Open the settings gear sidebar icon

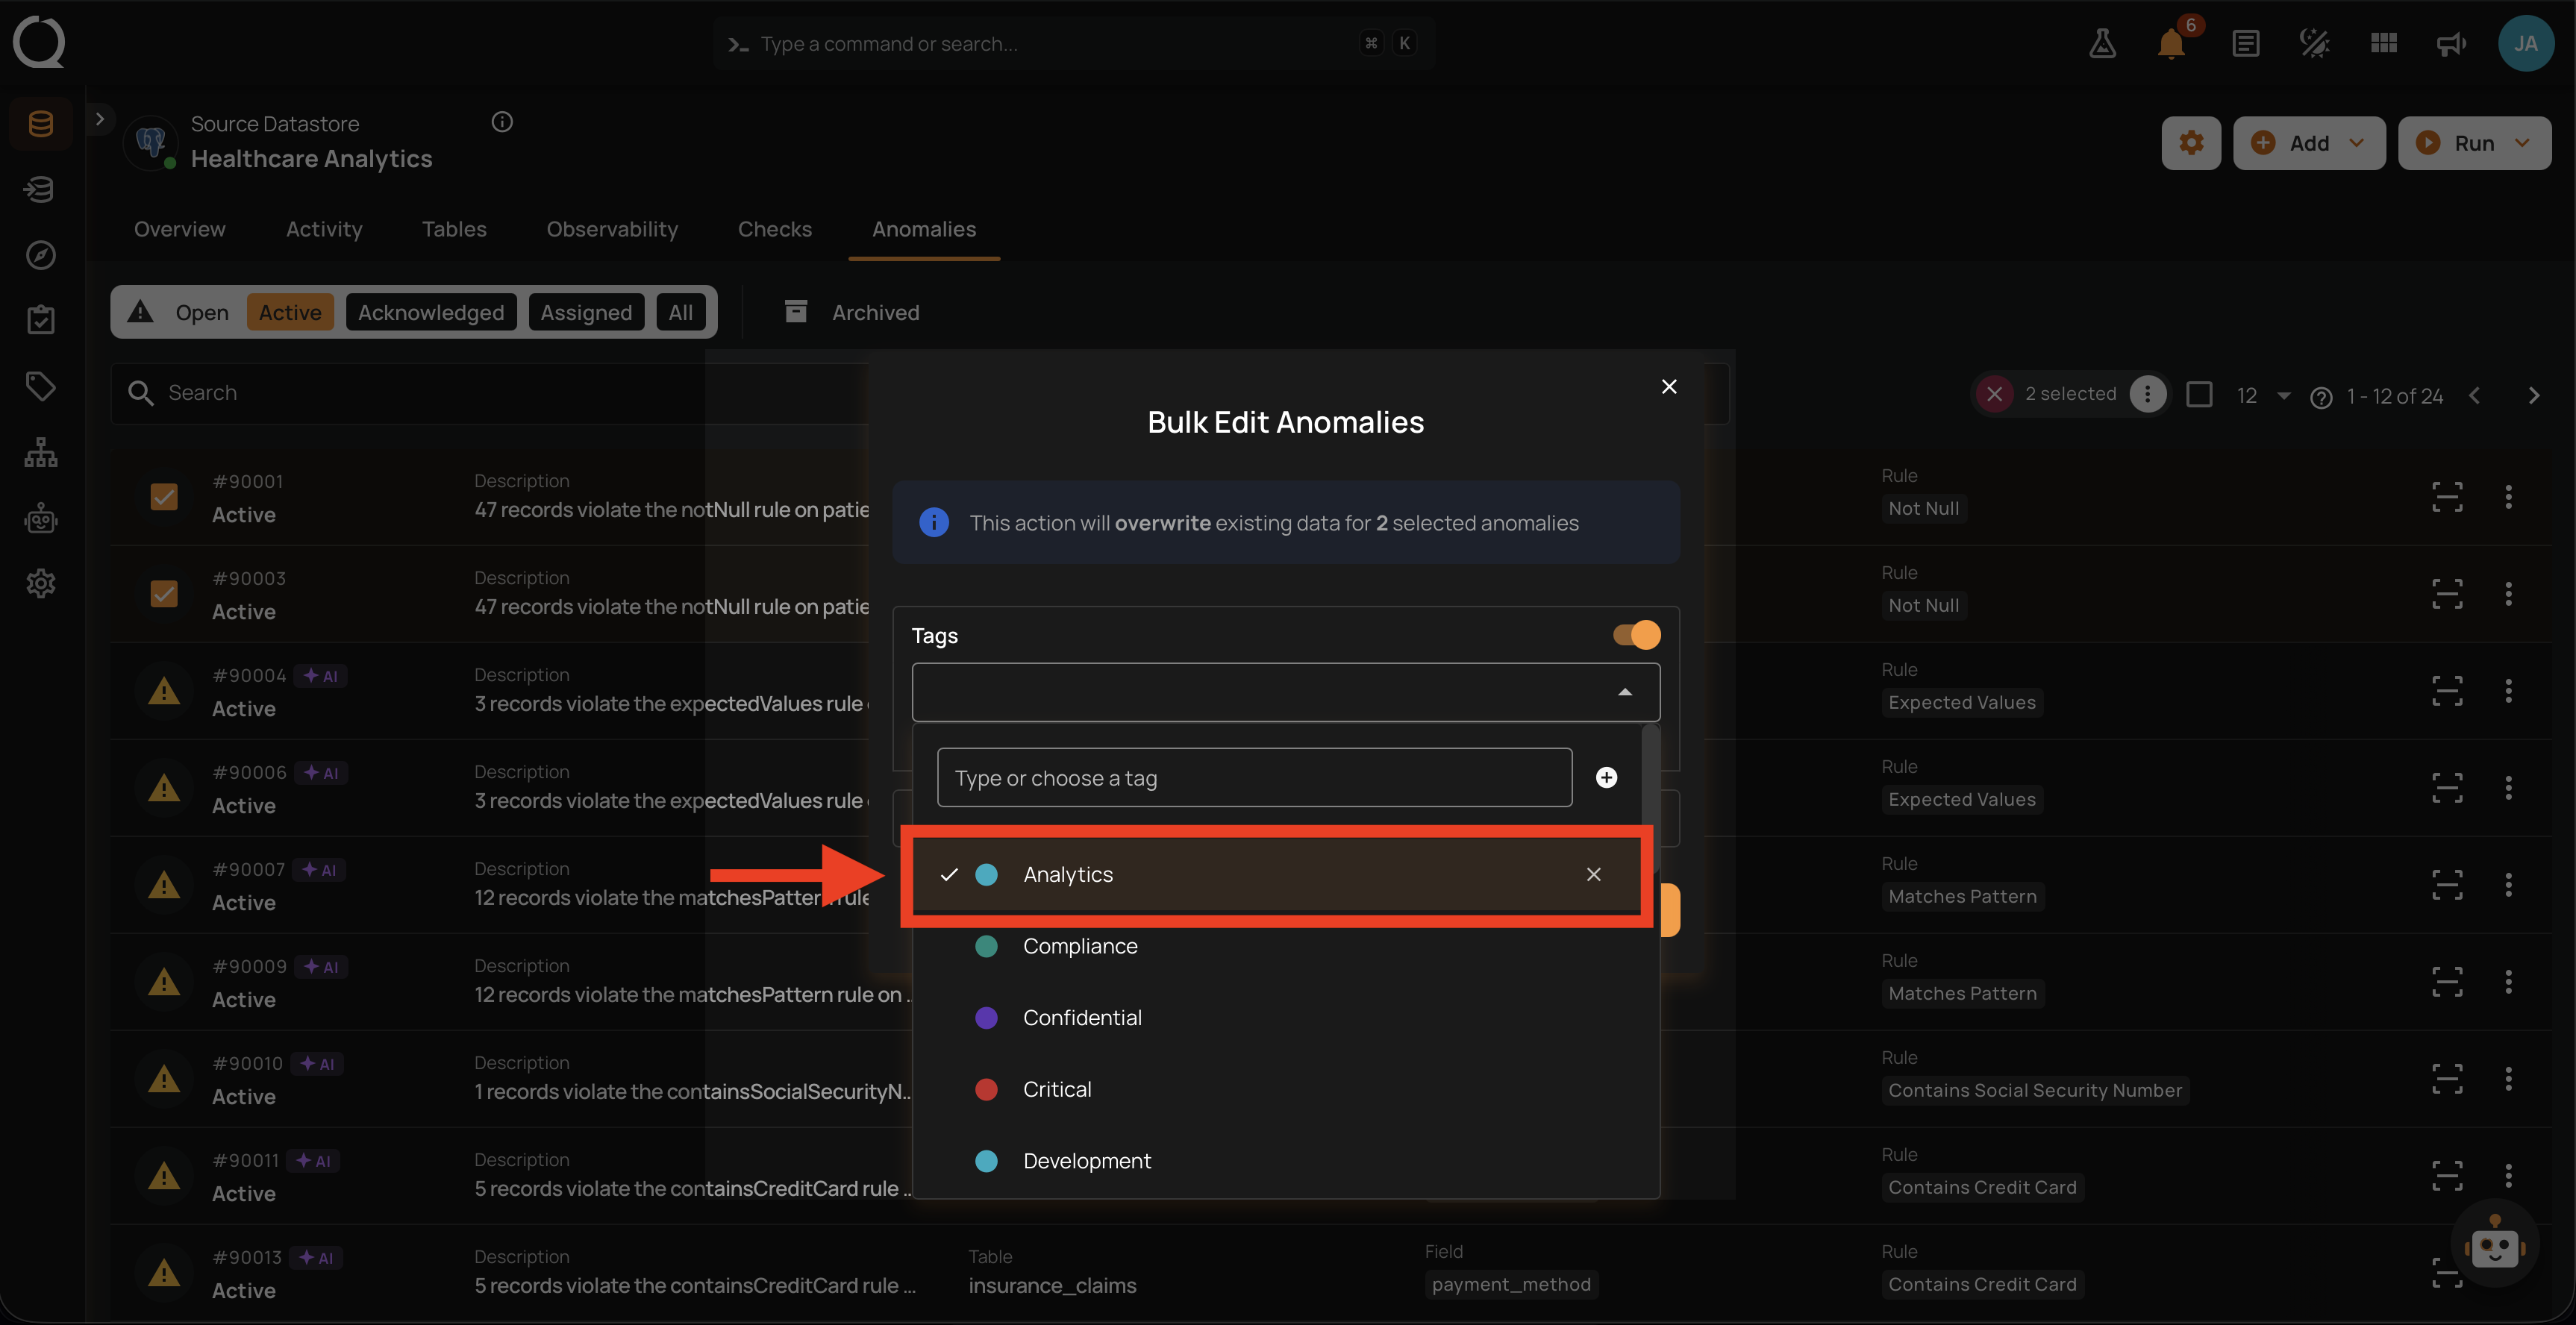[40, 583]
